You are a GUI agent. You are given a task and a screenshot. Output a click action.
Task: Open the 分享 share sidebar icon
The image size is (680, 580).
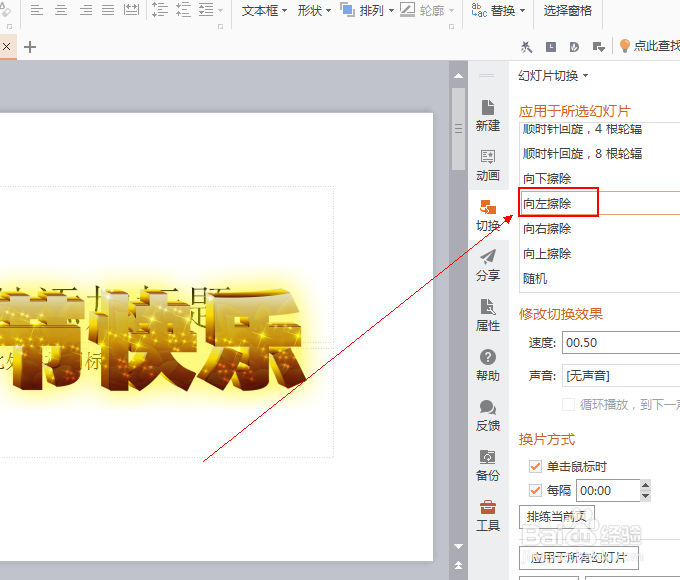[x=488, y=265]
